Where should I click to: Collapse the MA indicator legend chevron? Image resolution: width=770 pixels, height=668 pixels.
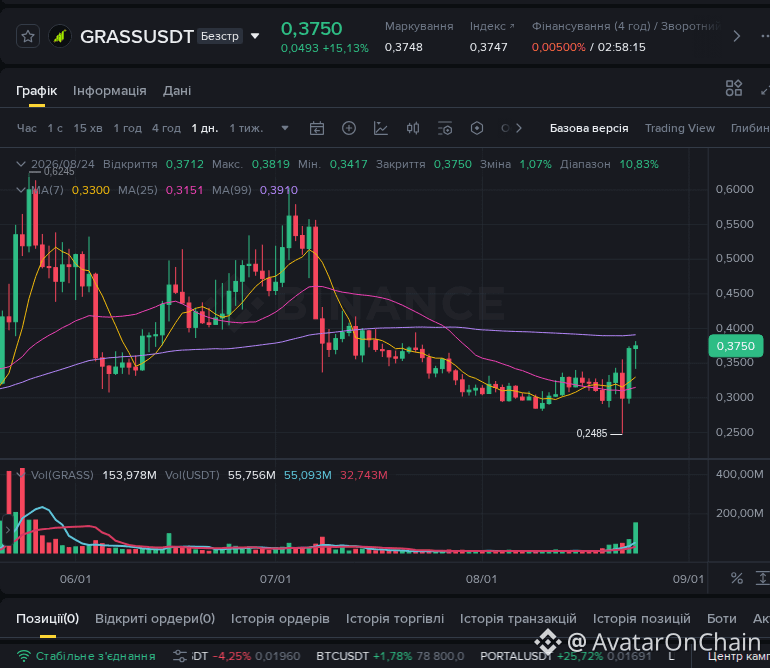point(21,190)
